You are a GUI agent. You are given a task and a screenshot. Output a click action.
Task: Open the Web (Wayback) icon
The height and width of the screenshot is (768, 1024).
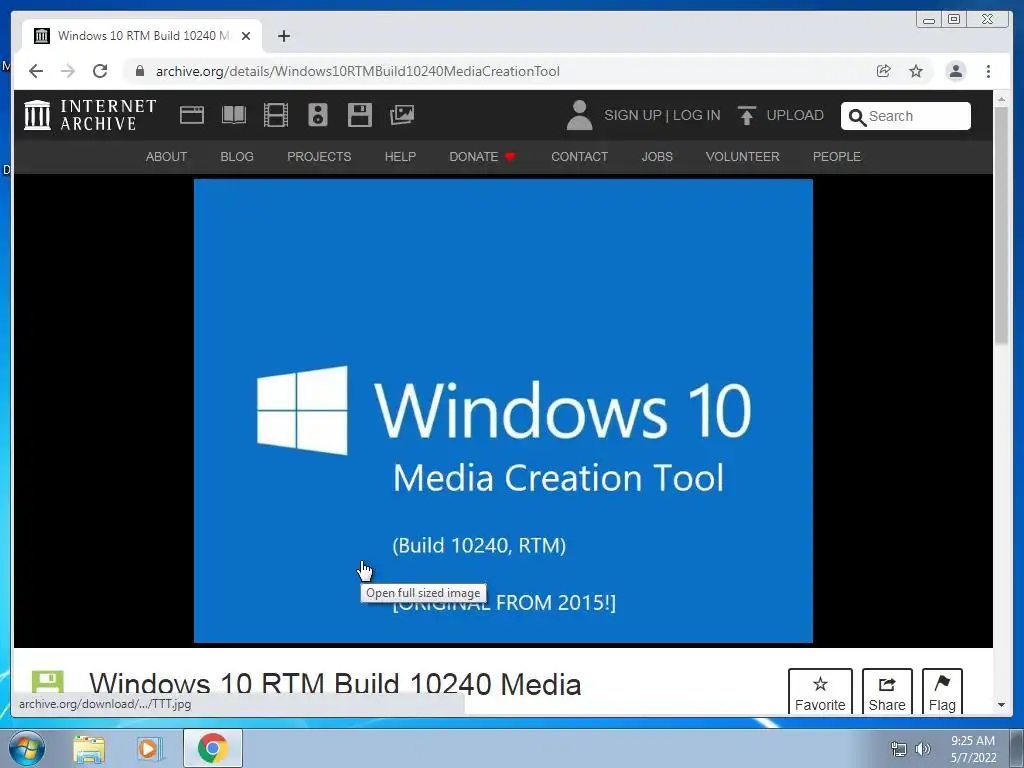tap(192, 116)
